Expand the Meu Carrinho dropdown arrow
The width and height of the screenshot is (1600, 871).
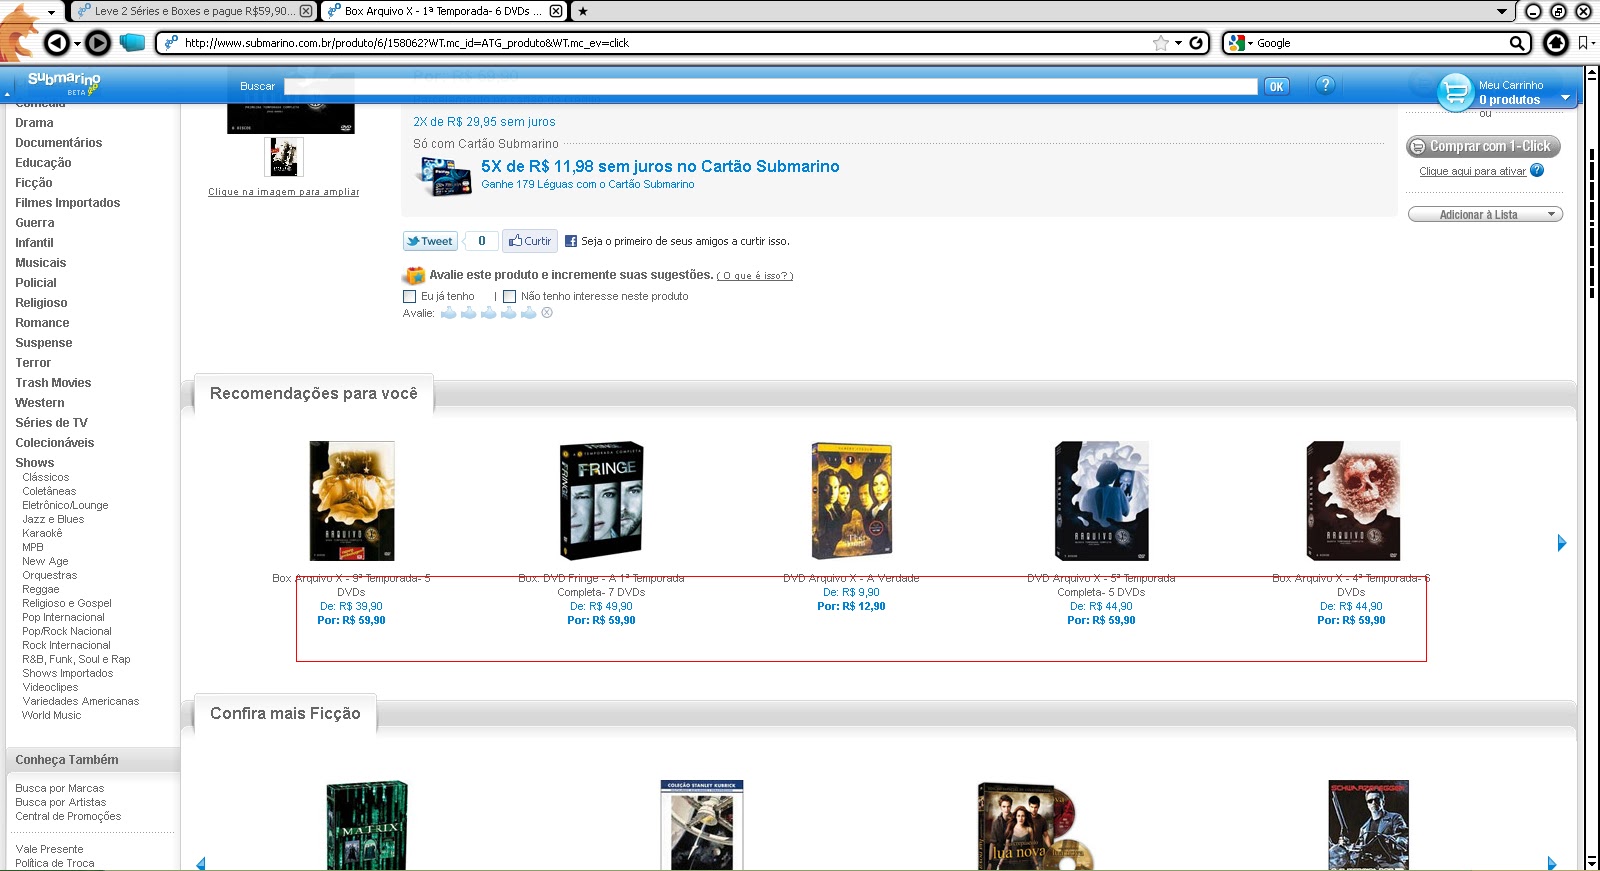pyautogui.click(x=1565, y=98)
